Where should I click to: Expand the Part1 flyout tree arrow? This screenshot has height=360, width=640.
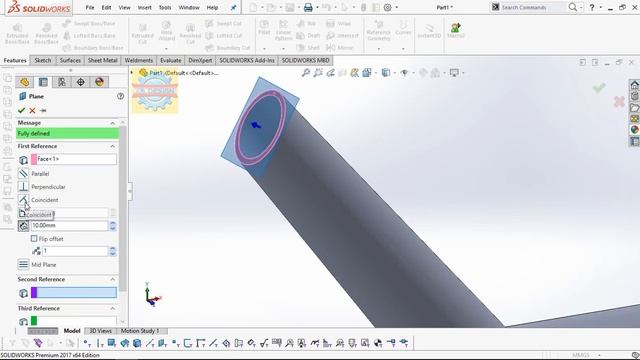coord(132,73)
